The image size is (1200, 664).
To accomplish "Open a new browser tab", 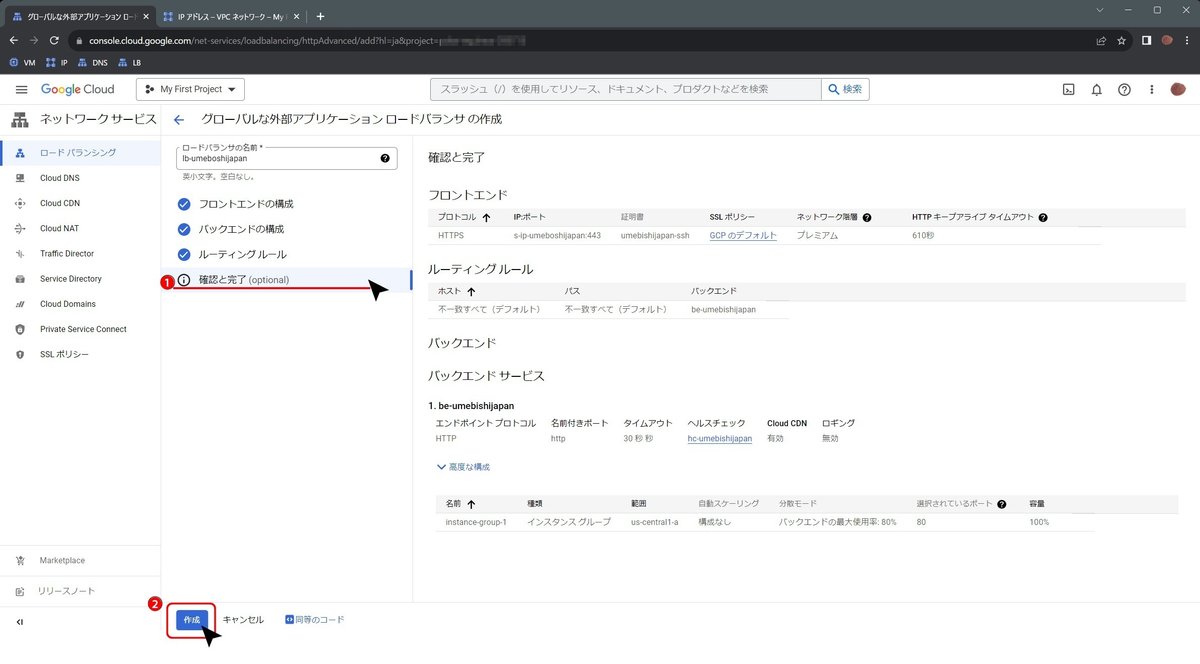I will click(x=320, y=16).
